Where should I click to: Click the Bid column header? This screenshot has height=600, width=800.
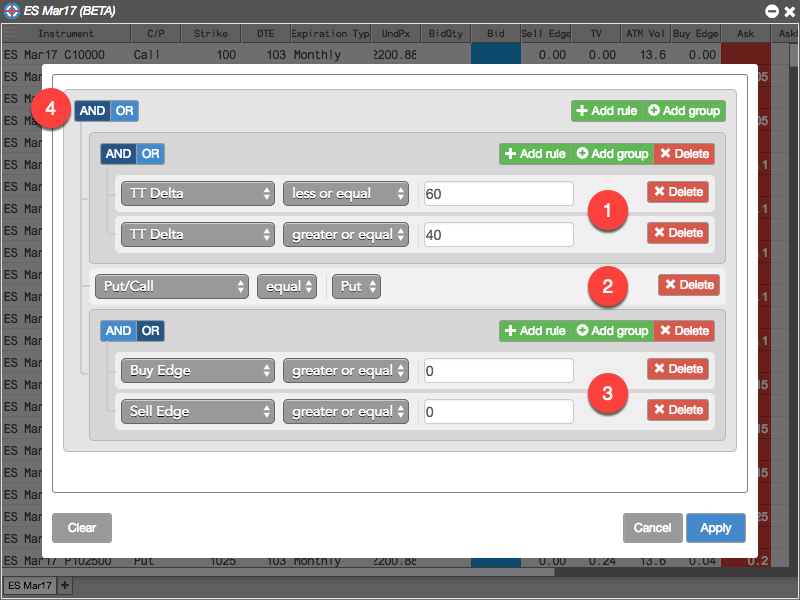click(495, 34)
